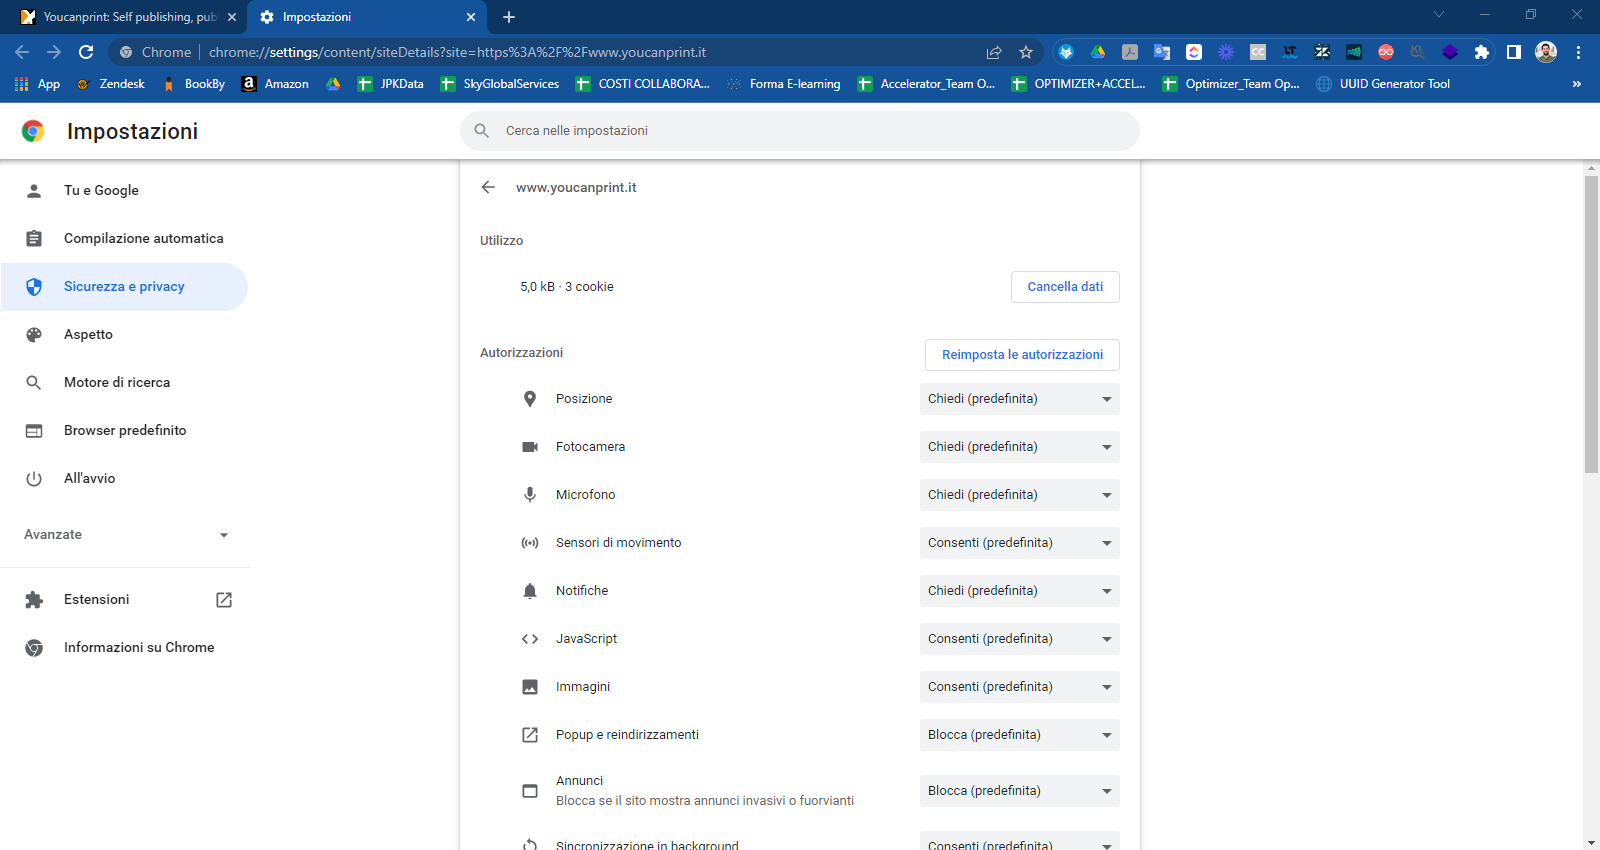
Task: Bookmark this page with the star icon
Action: tap(1026, 52)
